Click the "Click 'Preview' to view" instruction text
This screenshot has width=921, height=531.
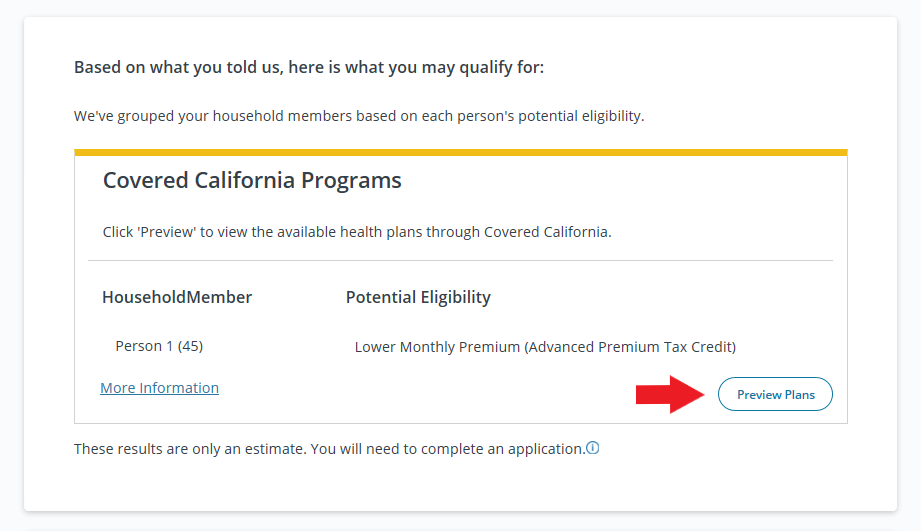[357, 232]
